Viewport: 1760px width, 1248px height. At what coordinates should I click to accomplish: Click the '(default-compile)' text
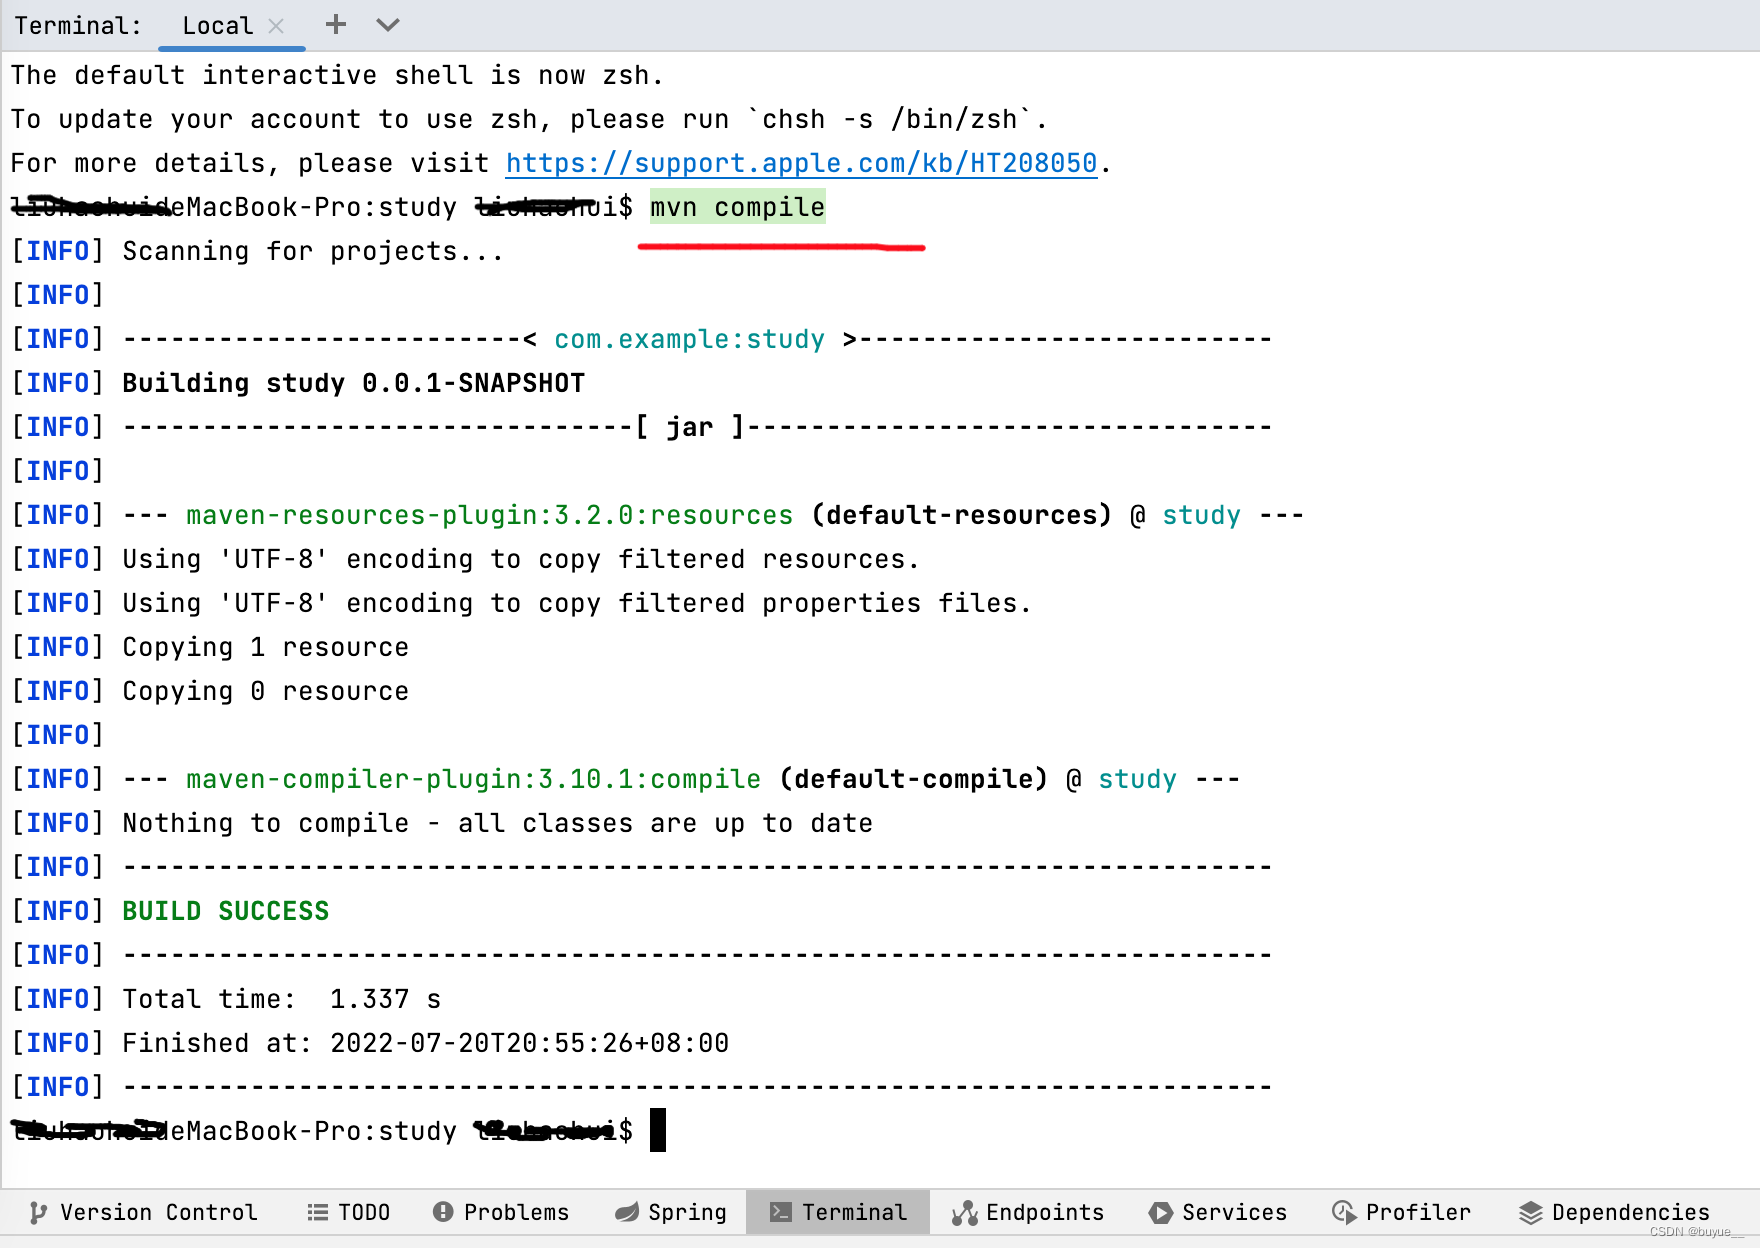click(914, 779)
